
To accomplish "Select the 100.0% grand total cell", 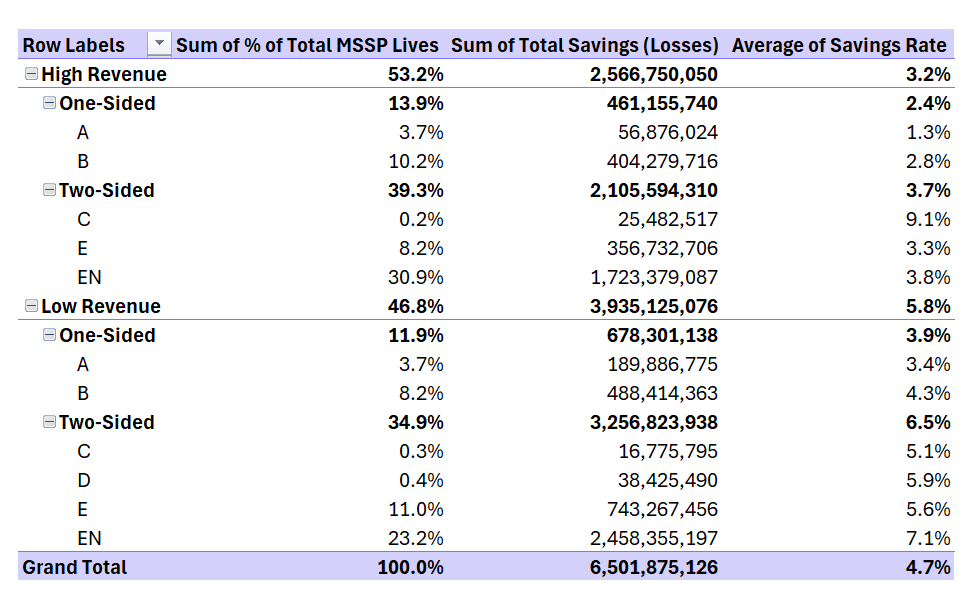I will (x=411, y=567).
